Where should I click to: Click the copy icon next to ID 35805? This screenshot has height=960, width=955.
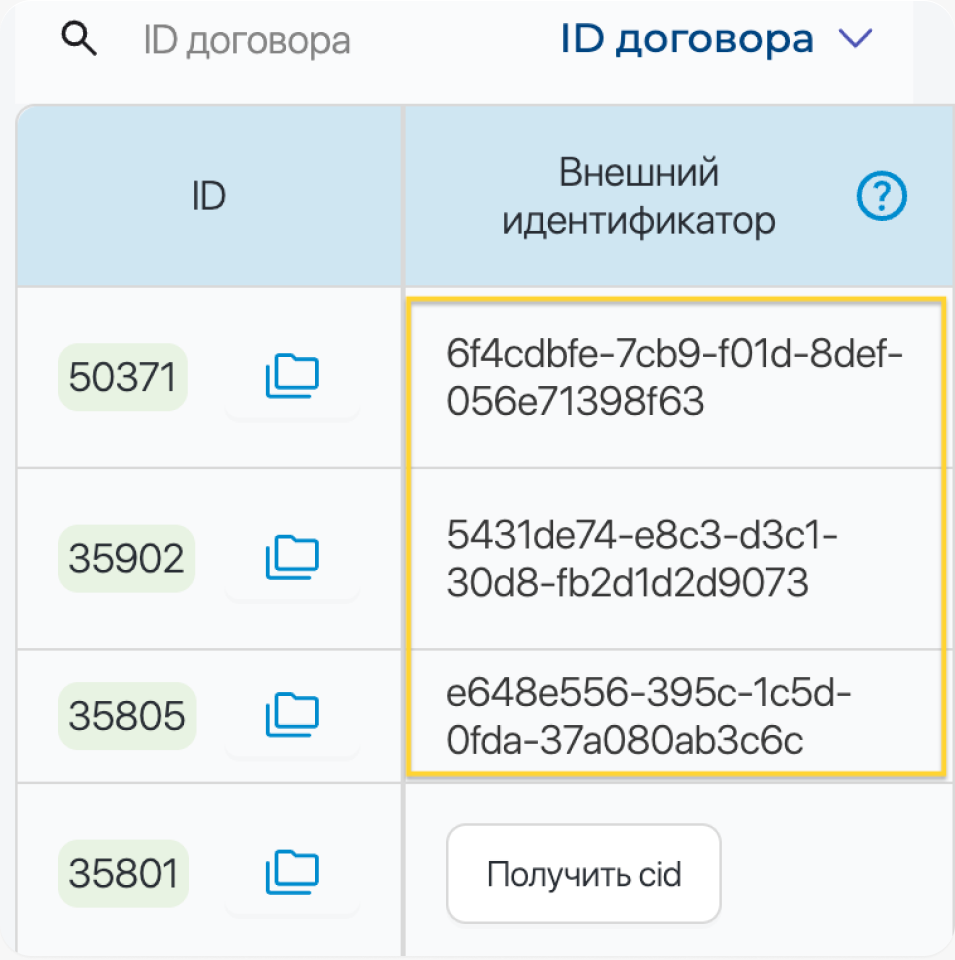(292, 715)
